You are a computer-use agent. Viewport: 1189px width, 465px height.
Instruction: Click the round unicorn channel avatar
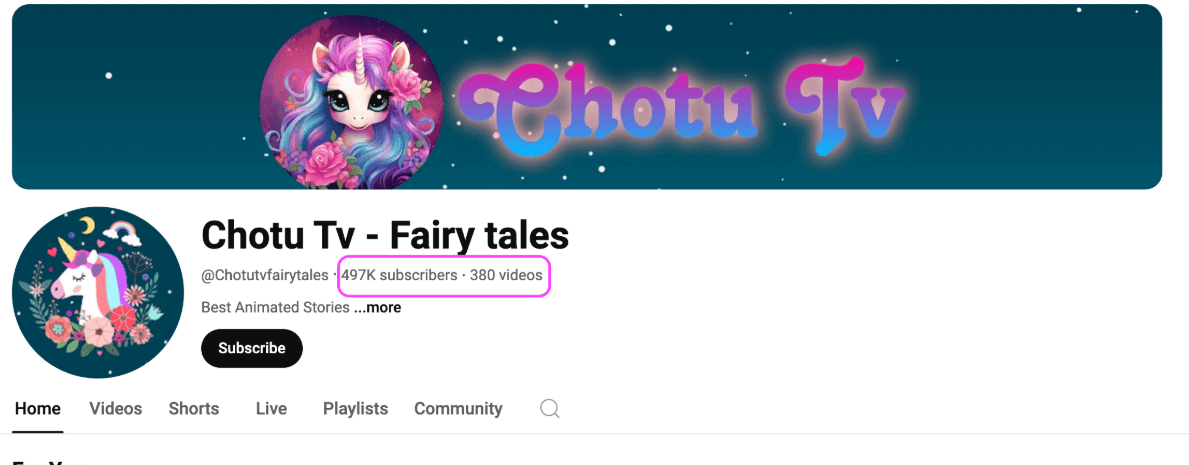tap(98, 292)
